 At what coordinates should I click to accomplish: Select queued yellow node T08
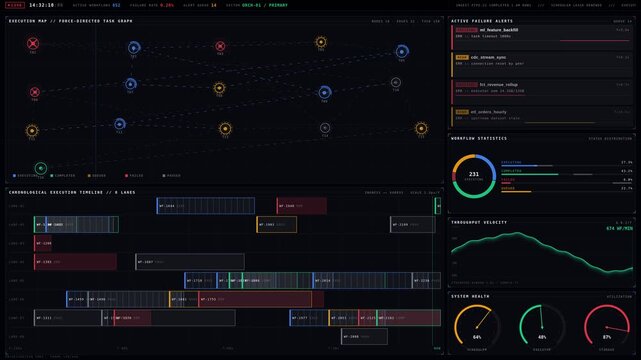[x=220, y=88]
